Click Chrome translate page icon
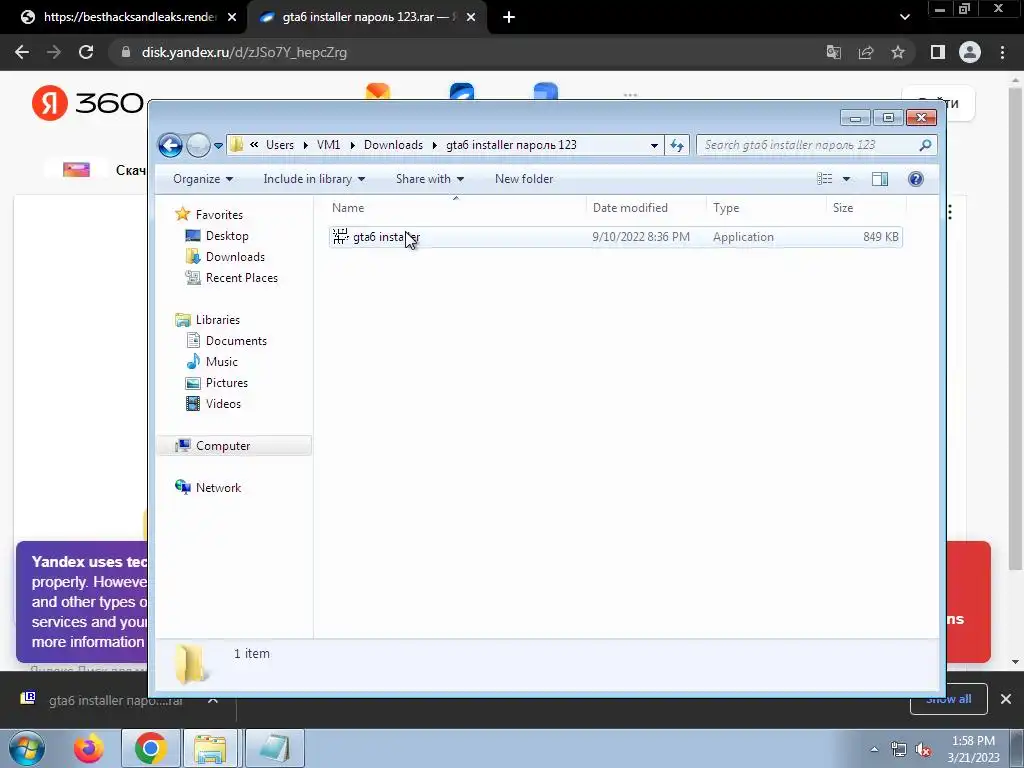The height and width of the screenshot is (768, 1024). pos(834,52)
